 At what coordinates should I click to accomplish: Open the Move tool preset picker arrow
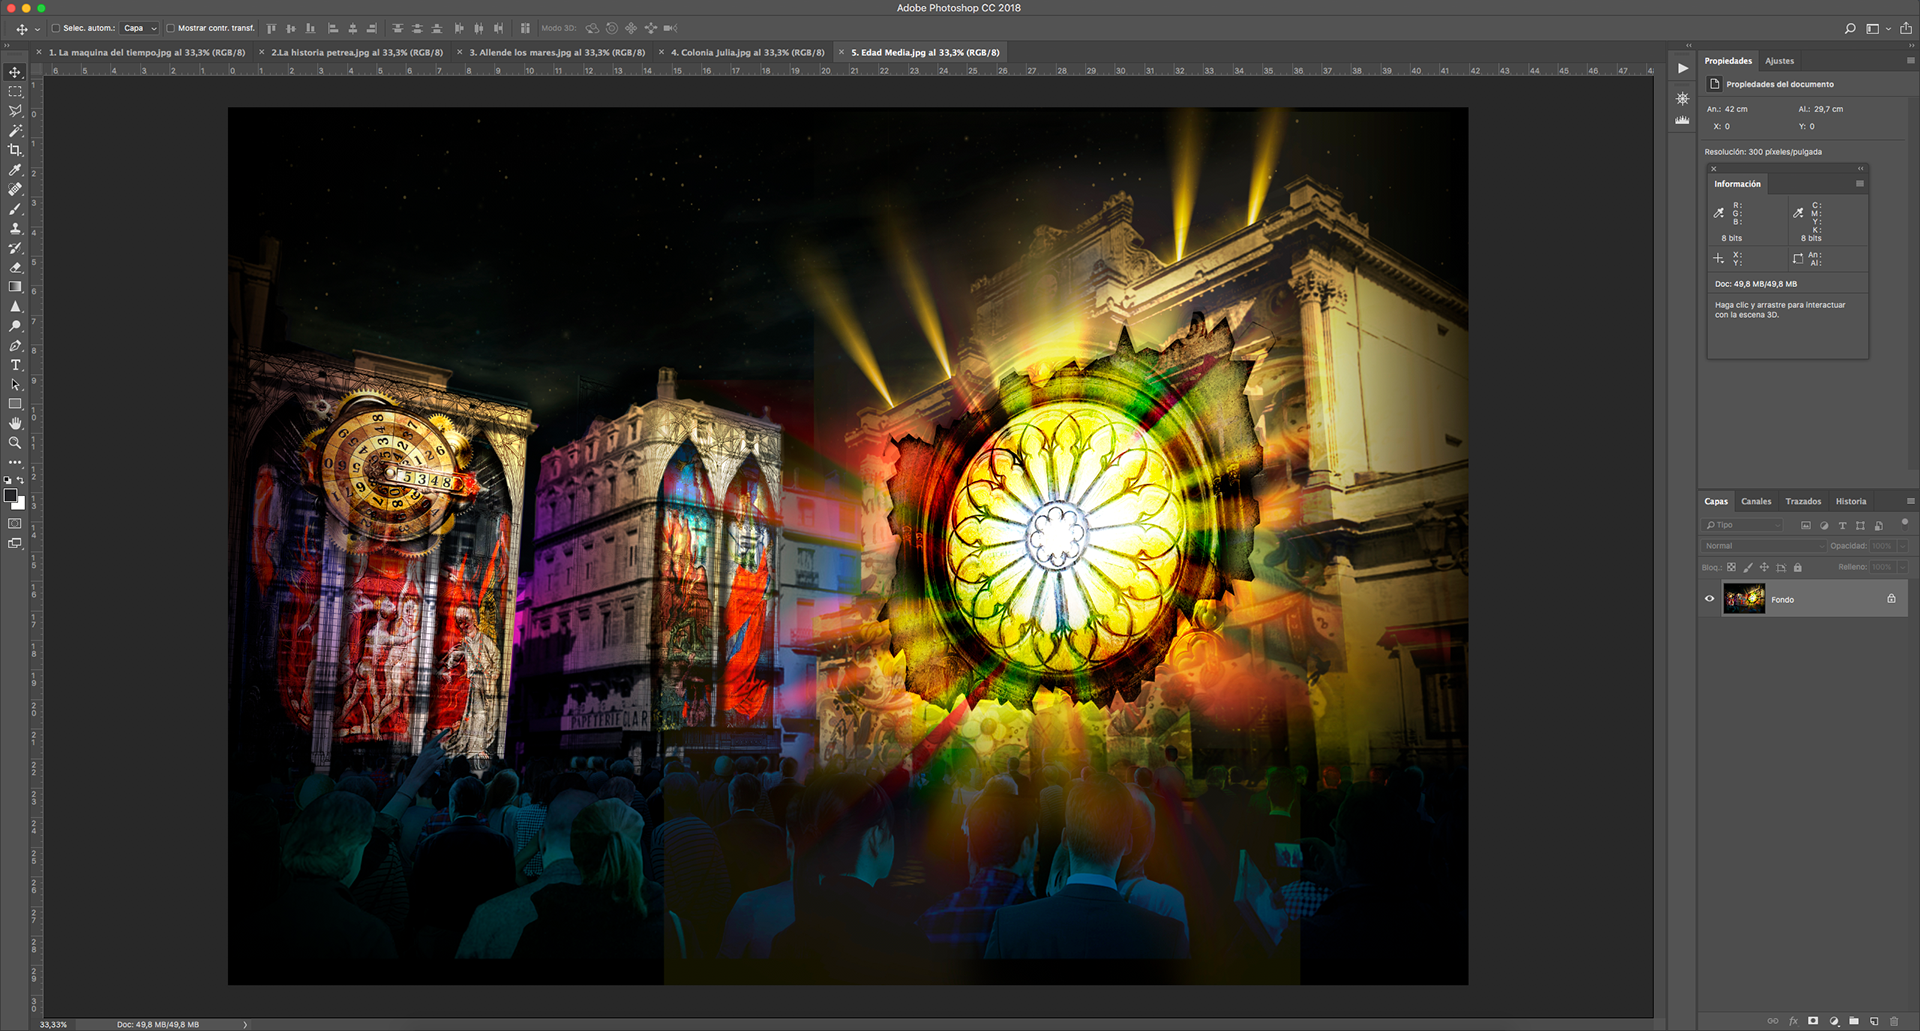pyautogui.click(x=37, y=29)
